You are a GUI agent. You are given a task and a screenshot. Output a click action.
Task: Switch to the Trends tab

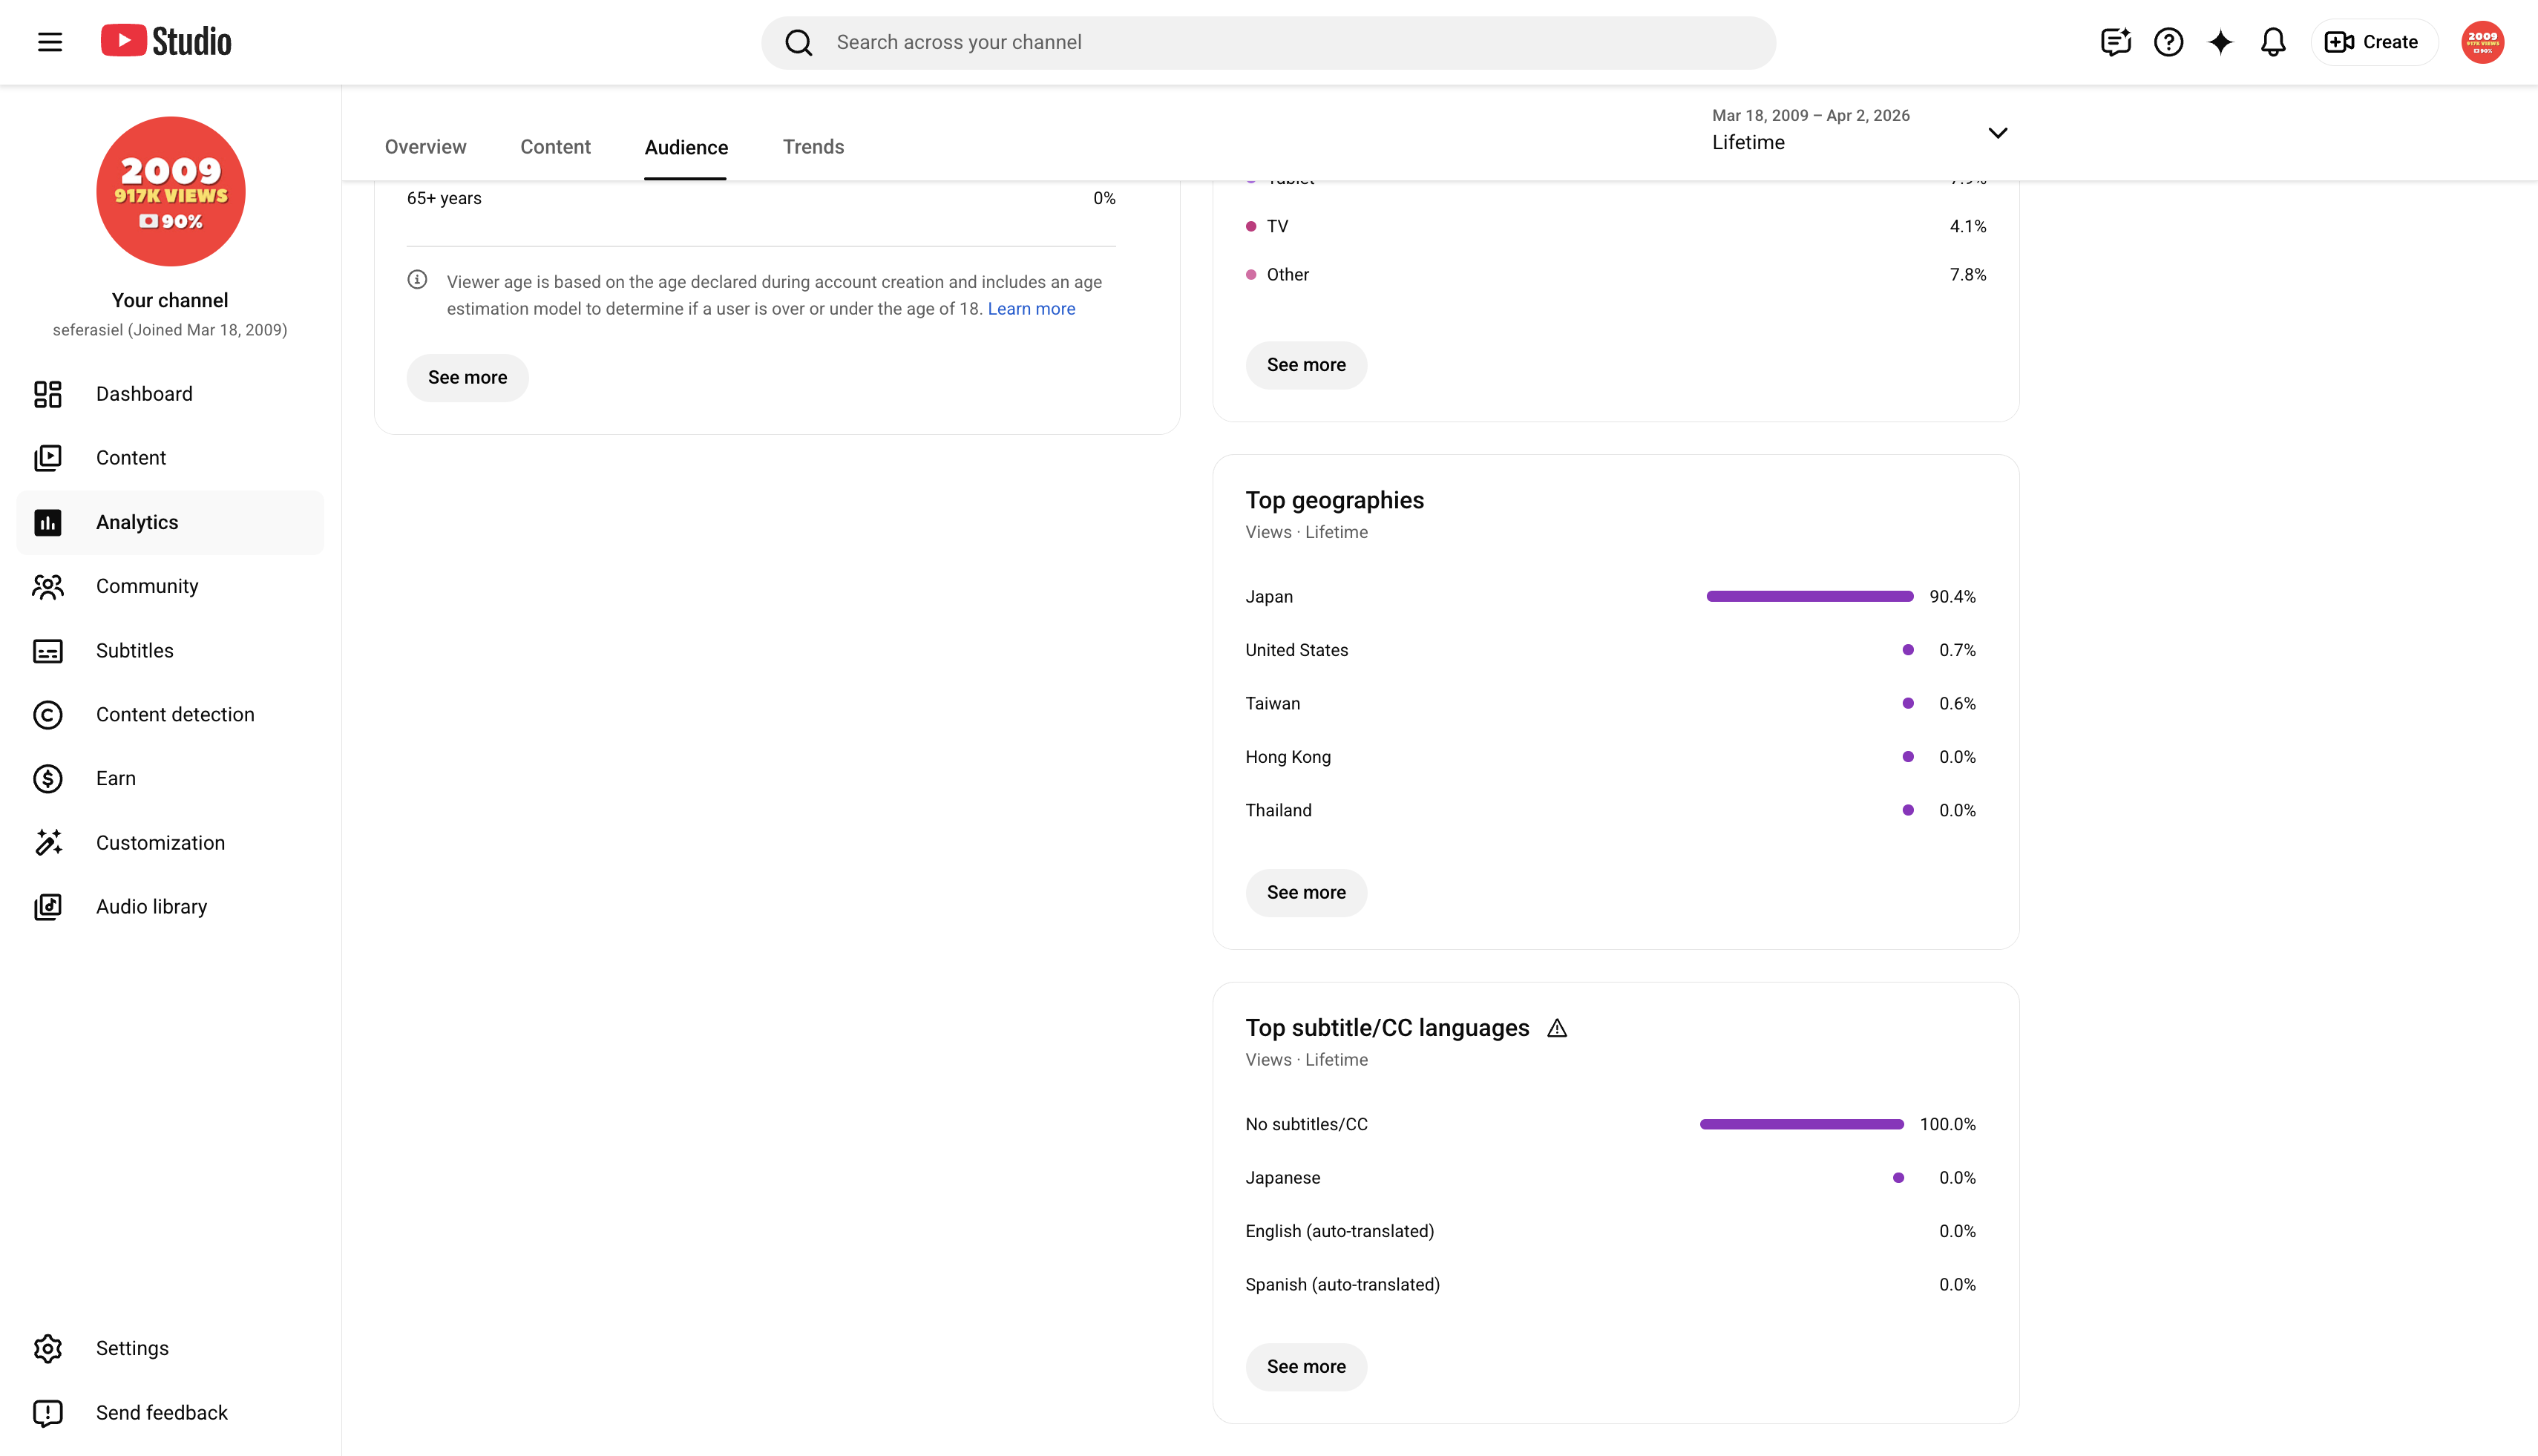pos(813,147)
